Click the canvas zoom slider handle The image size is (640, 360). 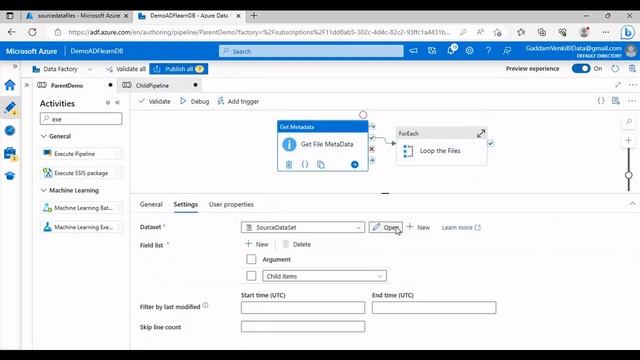click(x=629, y=175)
